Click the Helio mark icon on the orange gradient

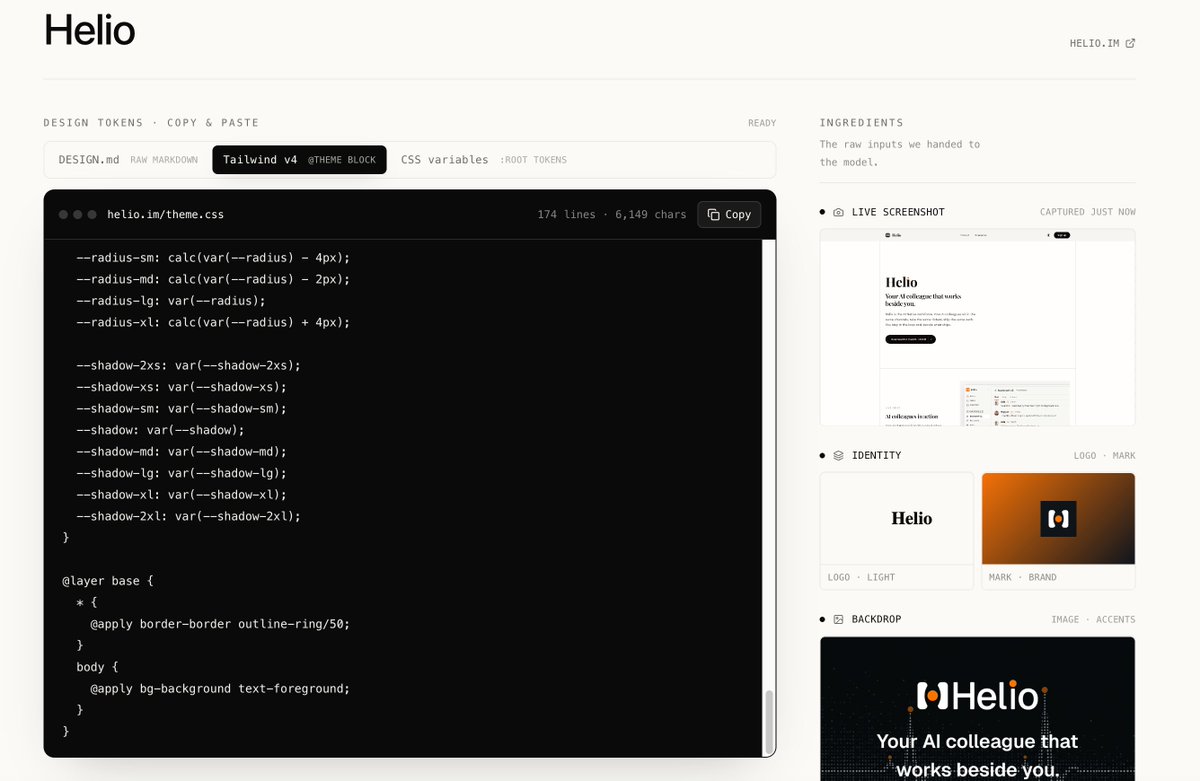pos(1058,519)
